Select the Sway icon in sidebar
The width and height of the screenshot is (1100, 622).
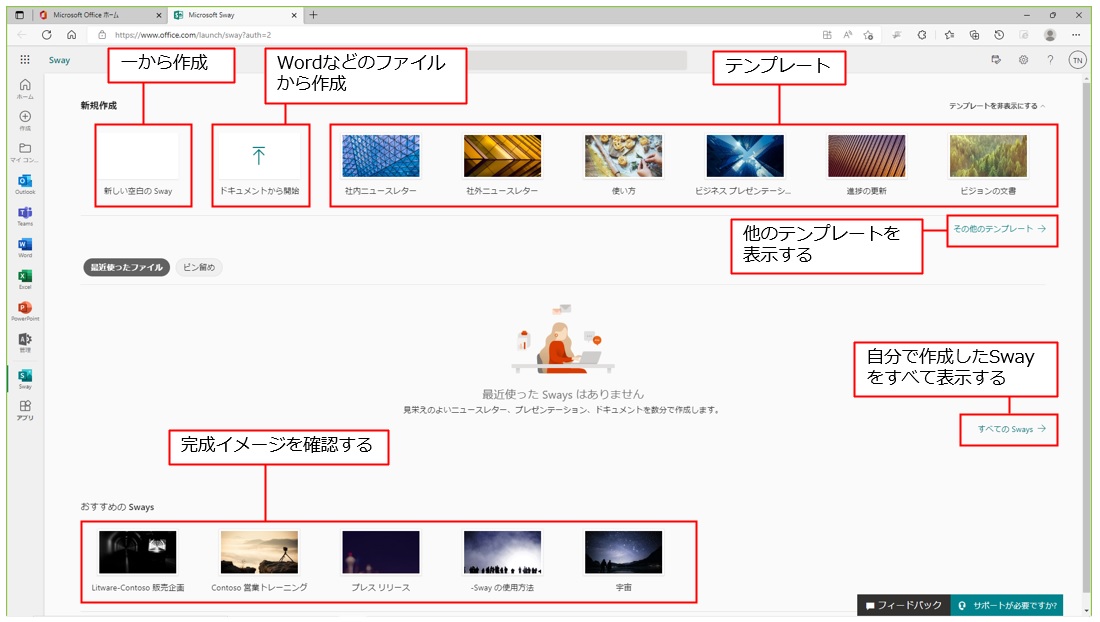(x=25, y=379)
